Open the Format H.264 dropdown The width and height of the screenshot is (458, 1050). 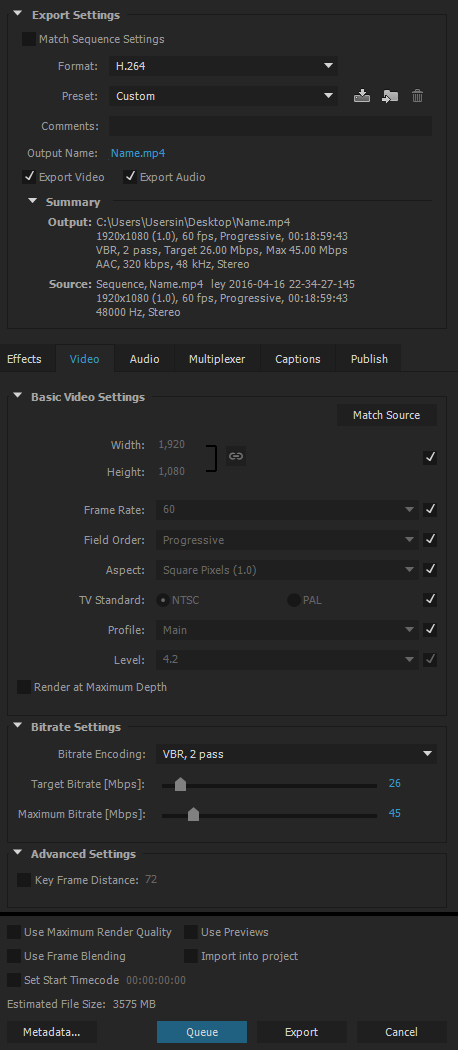(223, 66)
